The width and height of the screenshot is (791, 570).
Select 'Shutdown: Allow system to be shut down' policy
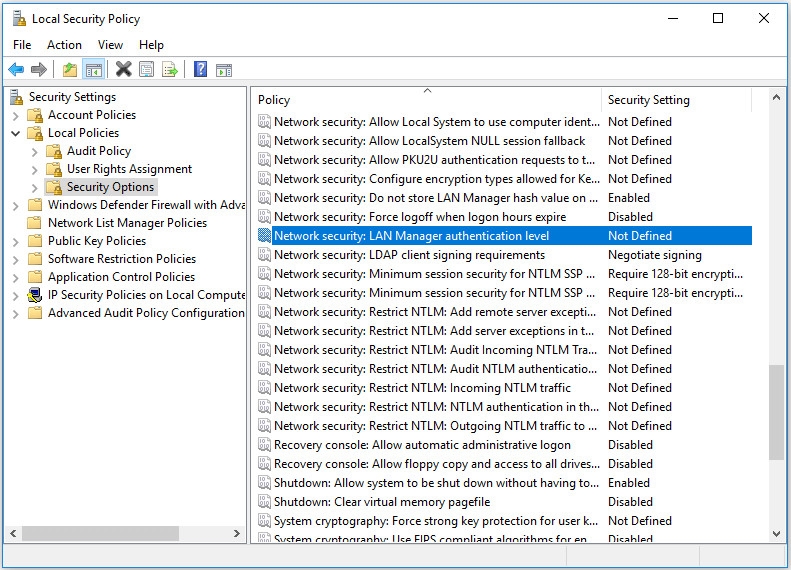point(504,483)
